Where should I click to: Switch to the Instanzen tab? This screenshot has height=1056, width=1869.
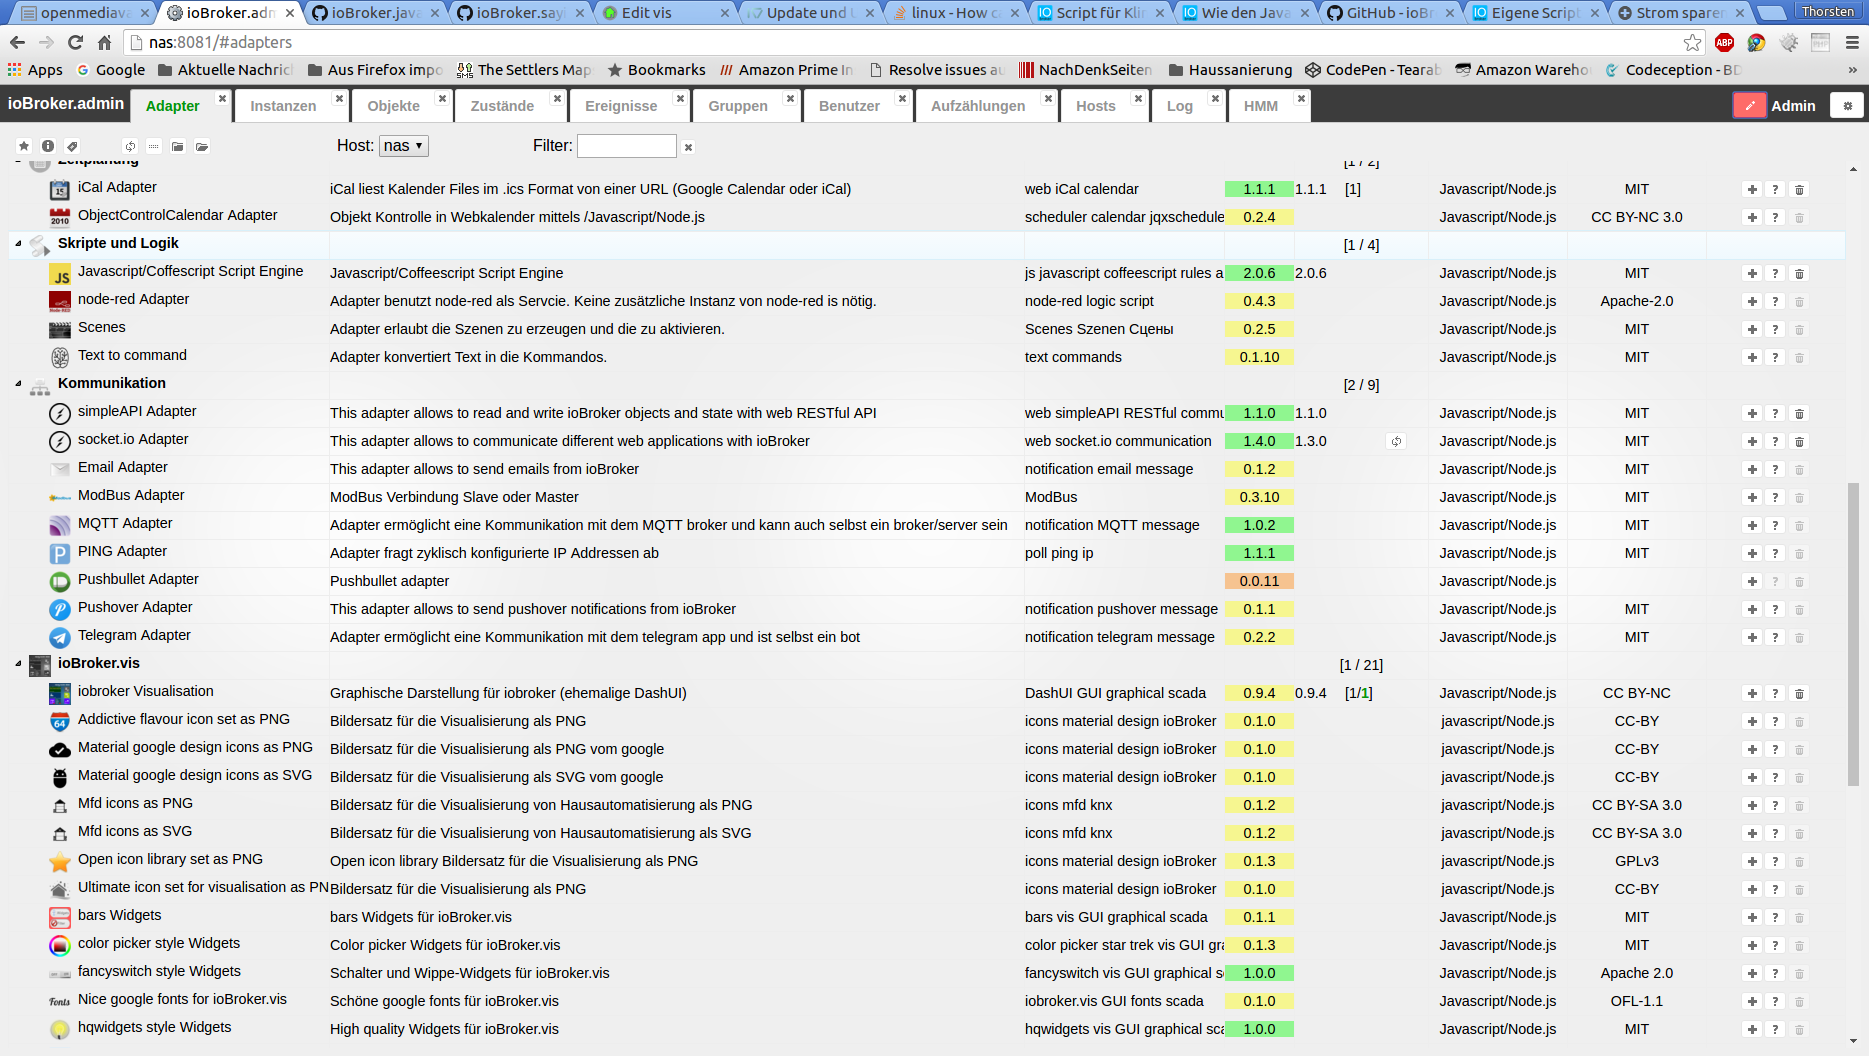pyautogui.click(x=283, y=106)
